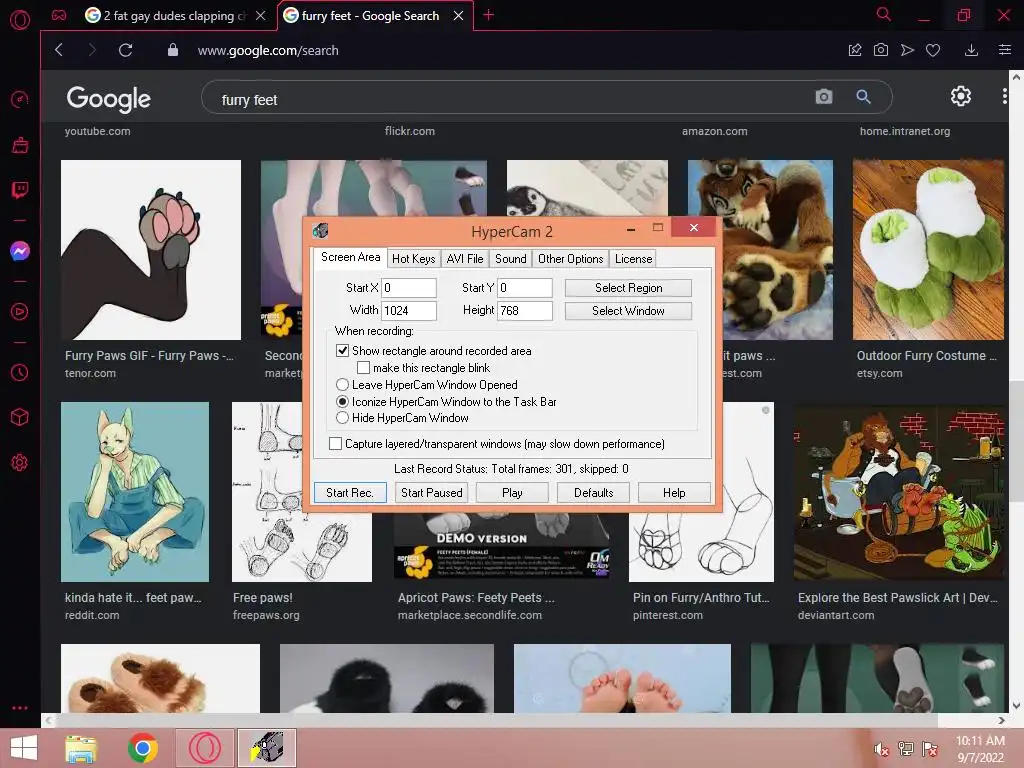This screenshot has width=1024, height=768.
Task: Search tabs with magnifier in title bar
Action: [884, 14]
